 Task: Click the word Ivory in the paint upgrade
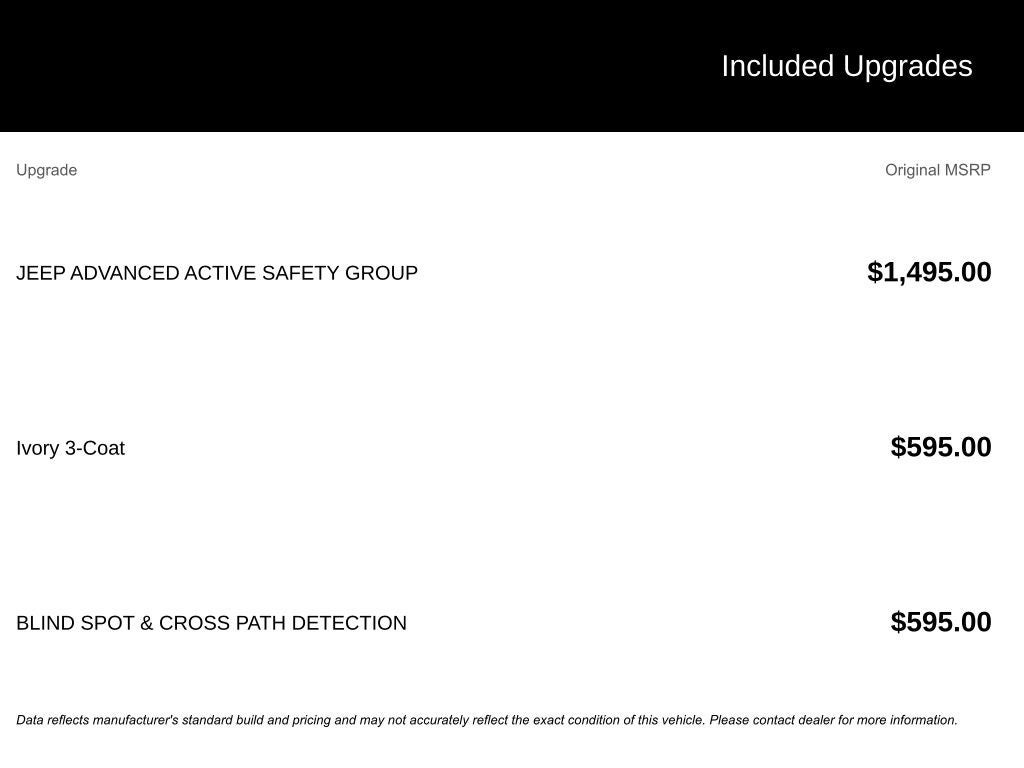pyautogui.click(x=38, y=448)
